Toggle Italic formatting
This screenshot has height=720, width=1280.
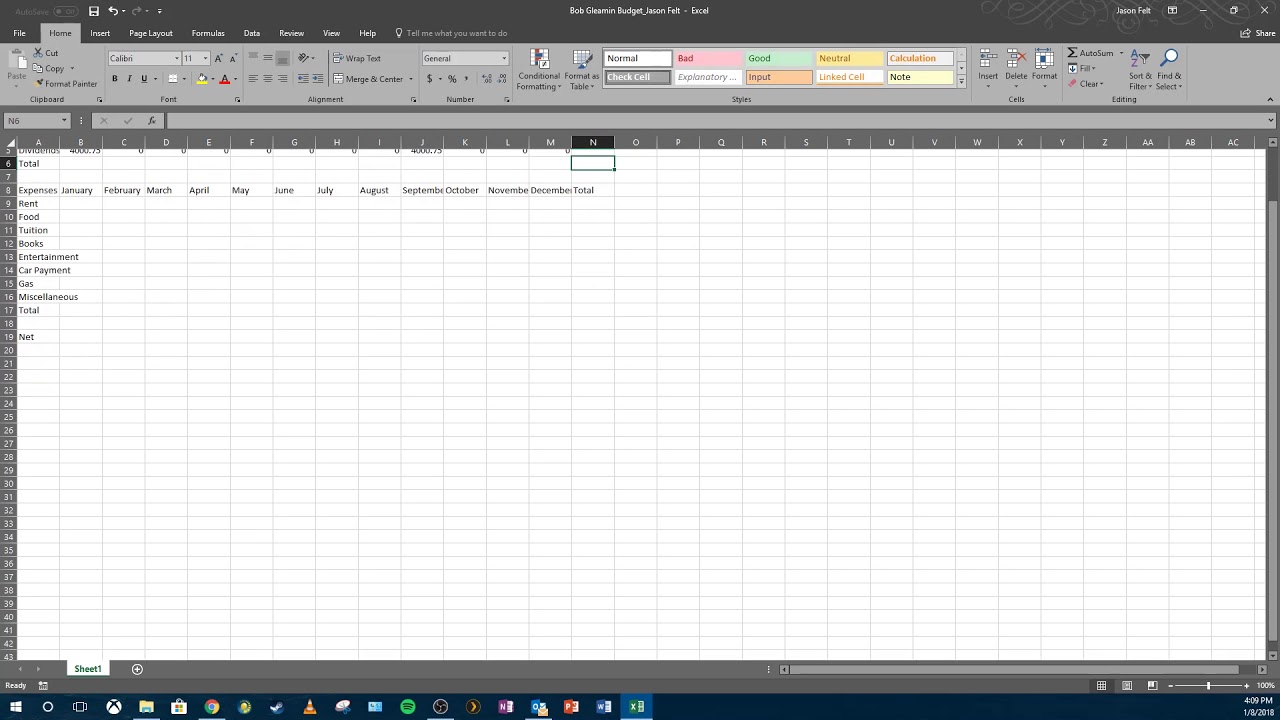click(x=129, y=79)
